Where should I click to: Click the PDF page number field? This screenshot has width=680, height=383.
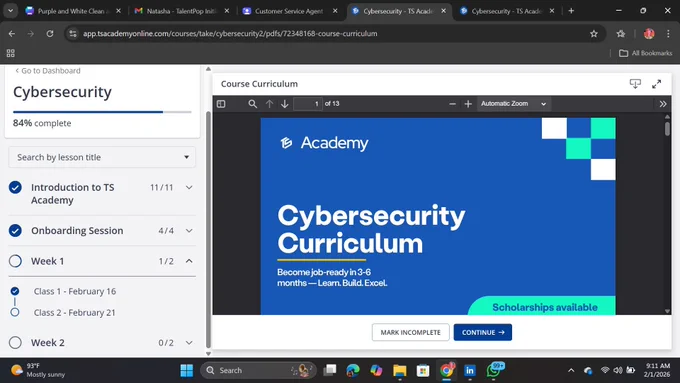307,104
